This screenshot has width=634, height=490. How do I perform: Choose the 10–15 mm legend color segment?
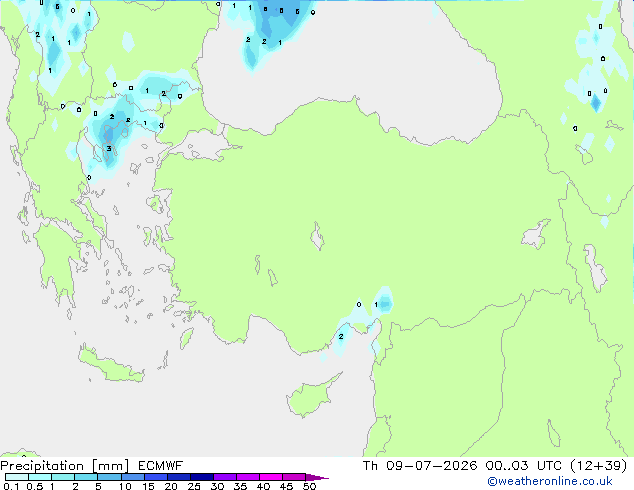[x=132, y=477]
